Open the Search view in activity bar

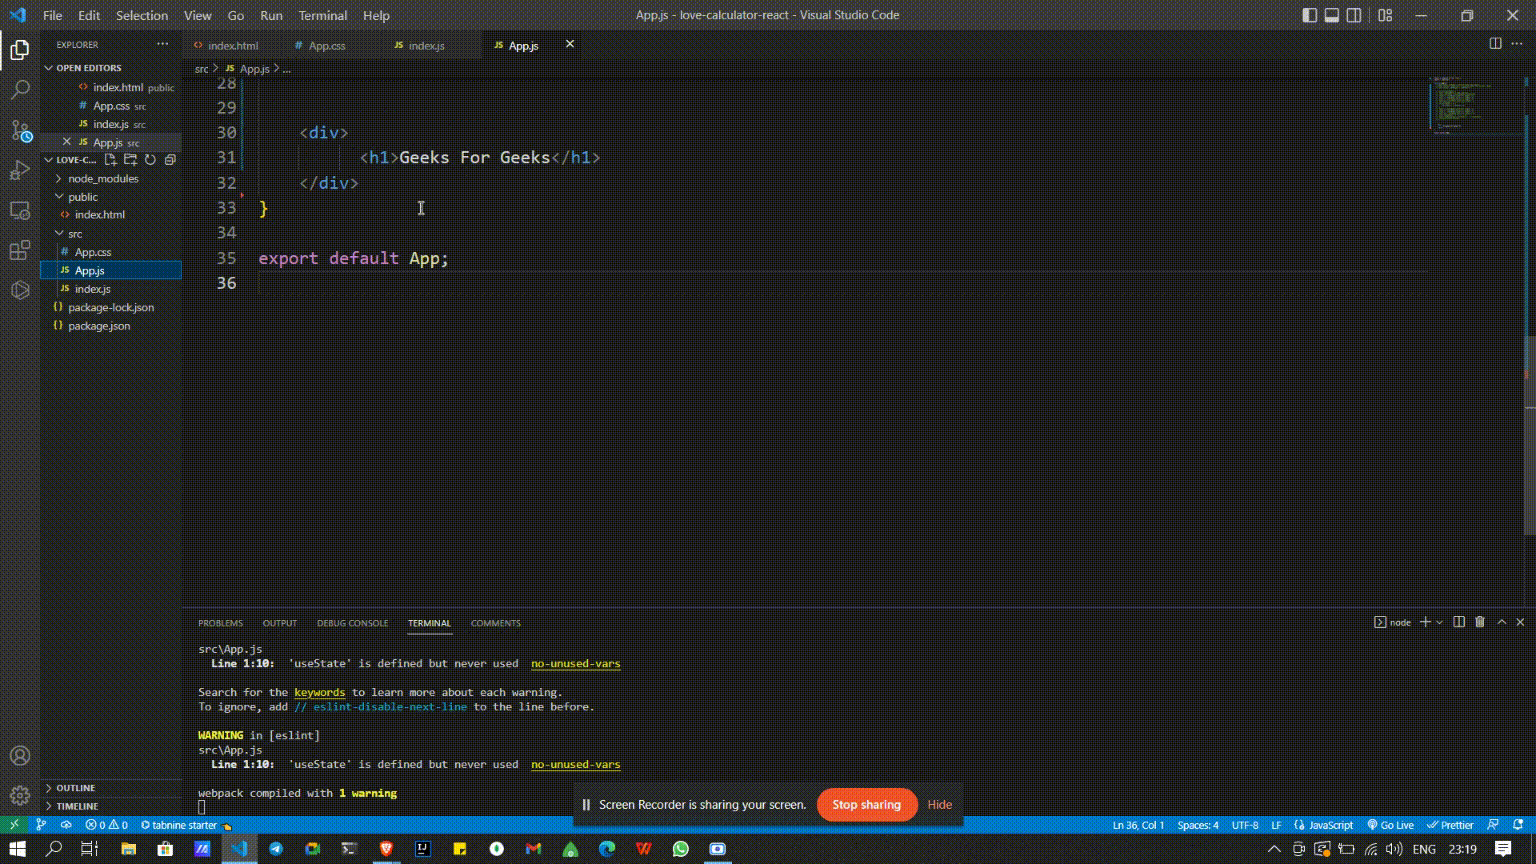pos(20,90)
